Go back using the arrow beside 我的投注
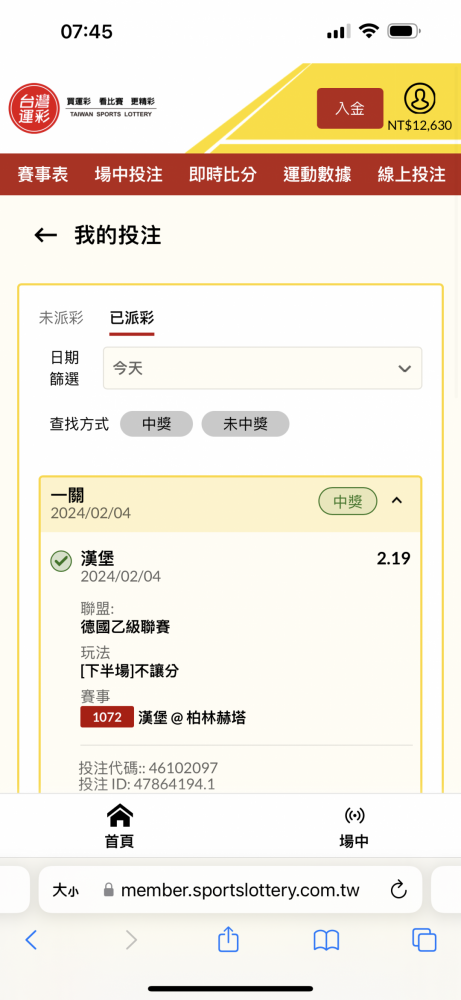This screenshot has height=1000, width=461. (x=45, y=235)
